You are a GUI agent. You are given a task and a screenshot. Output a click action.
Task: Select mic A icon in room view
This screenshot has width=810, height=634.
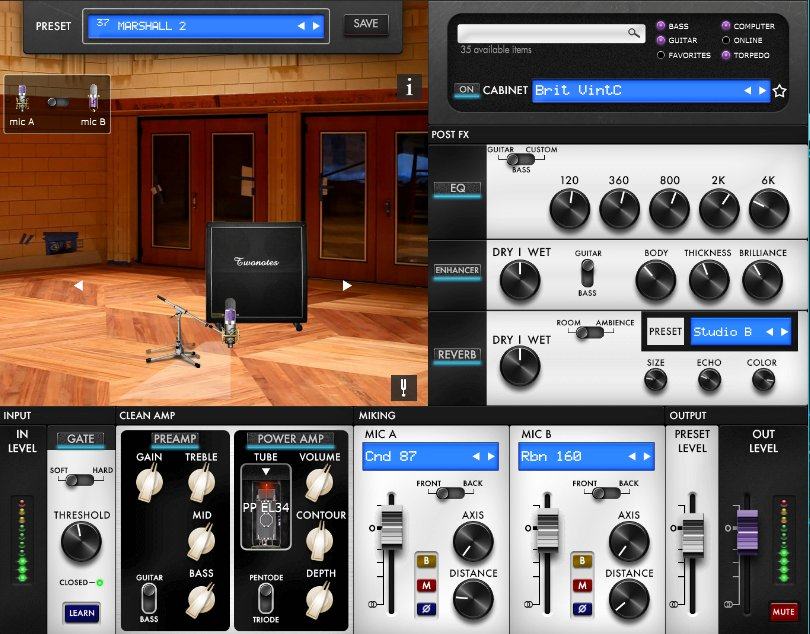pyautogui.click(x=22, y=99)
